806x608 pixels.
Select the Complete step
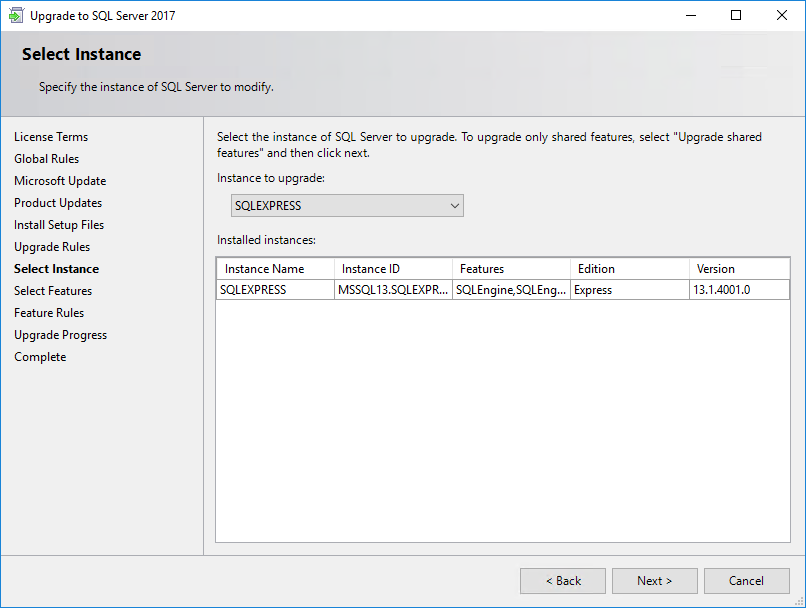(x=40, y=357)
